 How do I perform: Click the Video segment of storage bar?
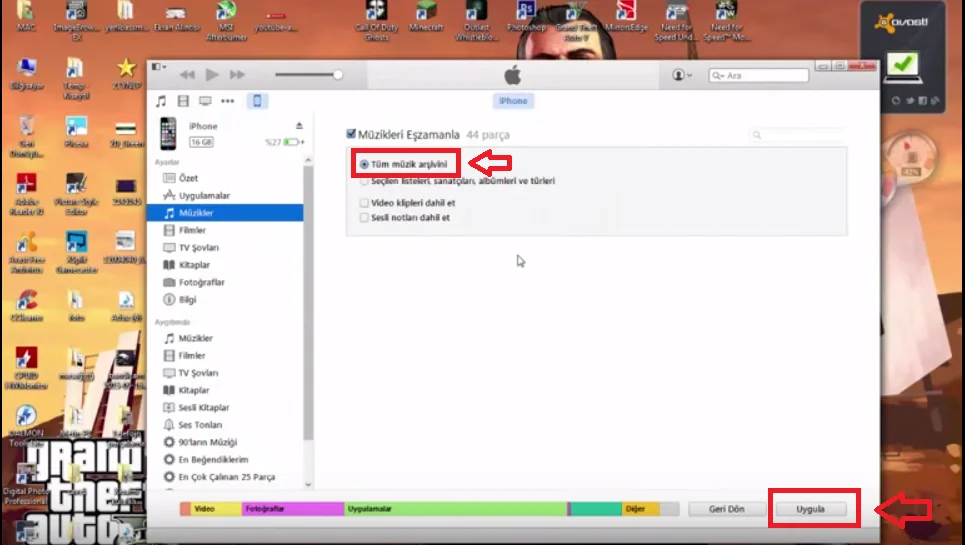(x=216, y=509)
